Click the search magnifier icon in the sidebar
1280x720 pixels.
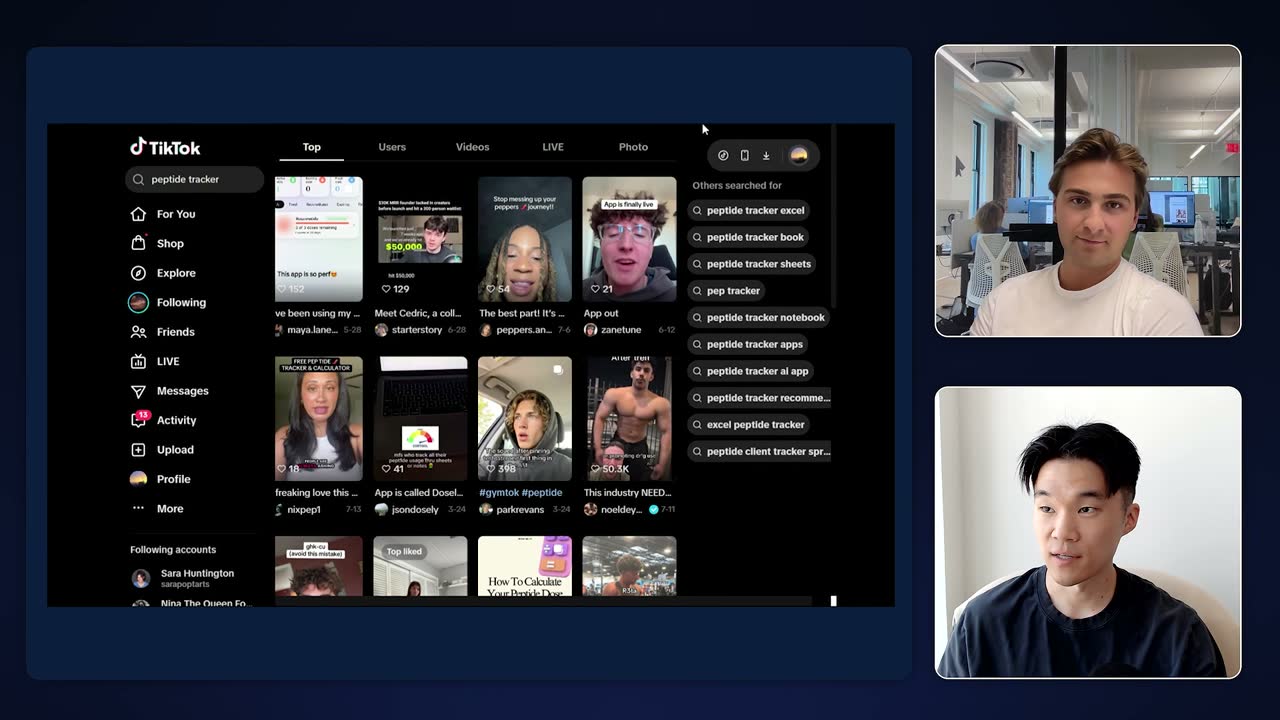click(x=139, y=180)
